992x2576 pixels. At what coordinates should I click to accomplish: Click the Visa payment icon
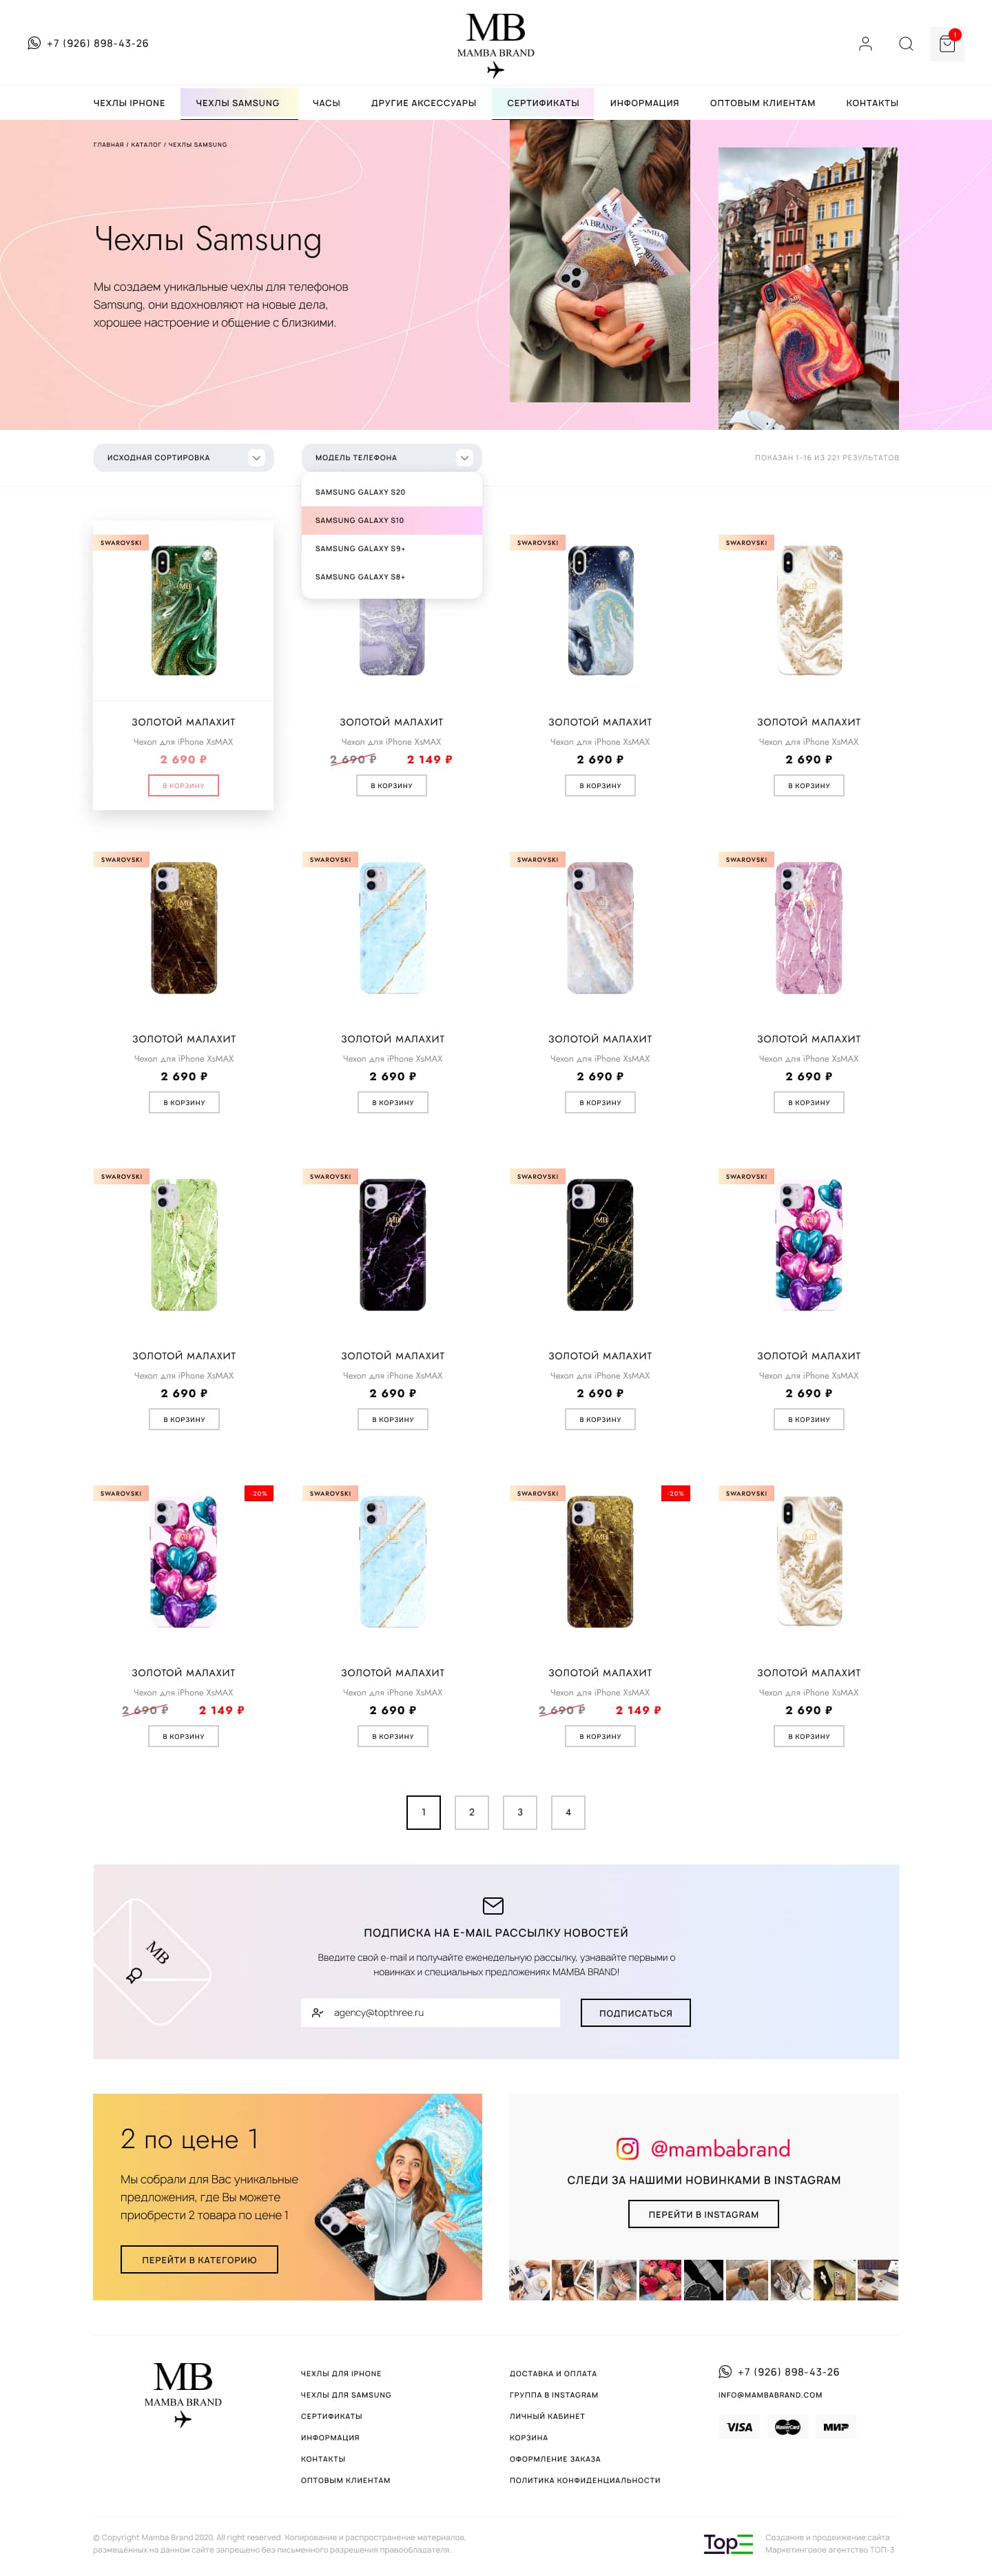point(739,2427)
